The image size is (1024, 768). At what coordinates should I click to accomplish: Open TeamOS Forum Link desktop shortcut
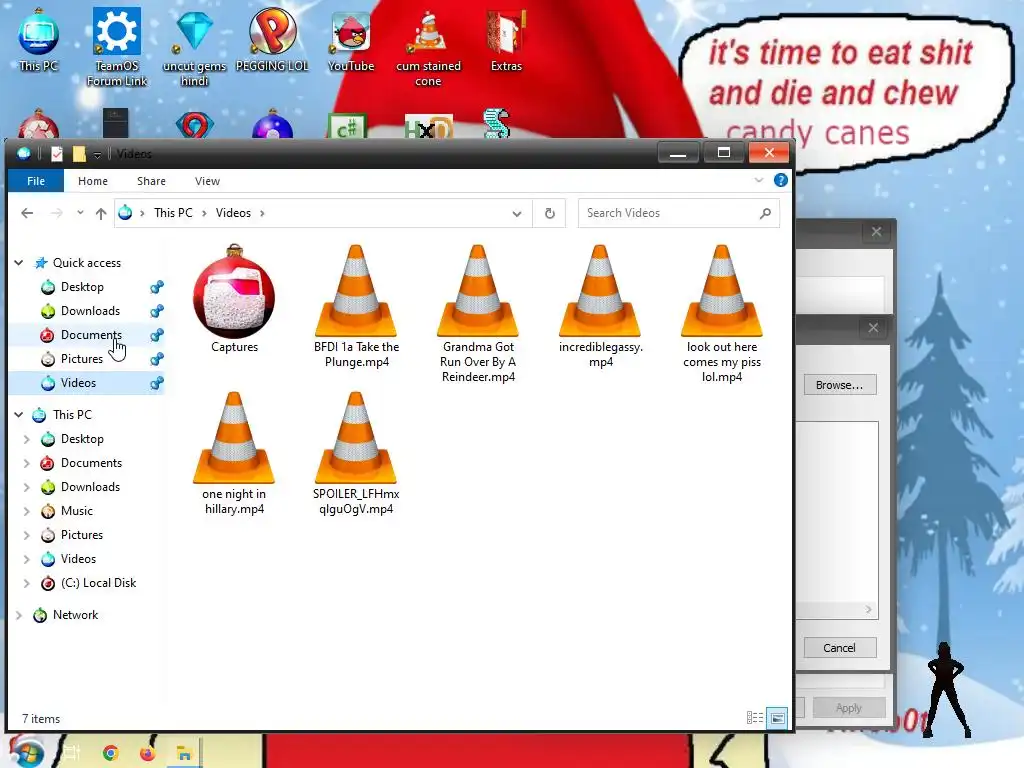click(x=117, y=47)
